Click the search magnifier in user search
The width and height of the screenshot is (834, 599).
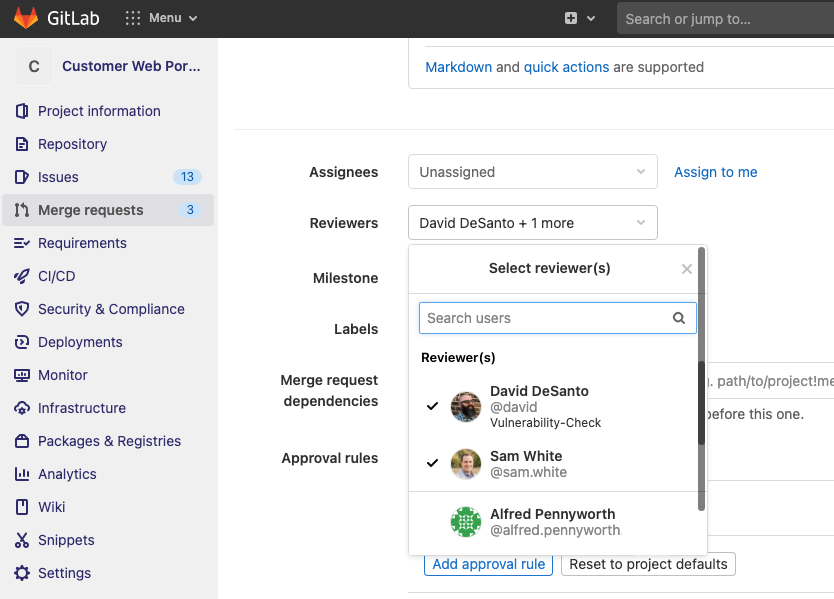[x=679, y=318]
